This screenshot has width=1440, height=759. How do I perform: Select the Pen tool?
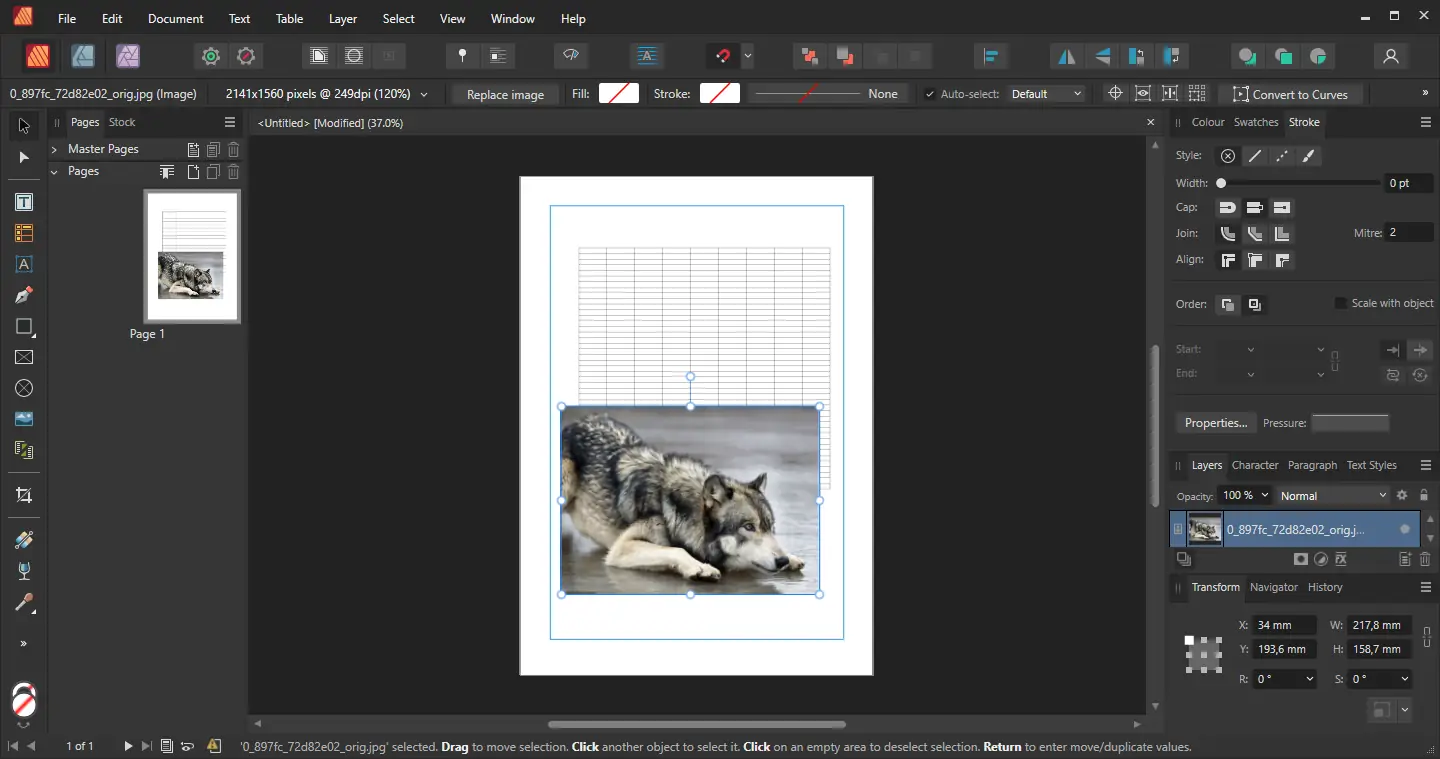(x=24, y=295)
